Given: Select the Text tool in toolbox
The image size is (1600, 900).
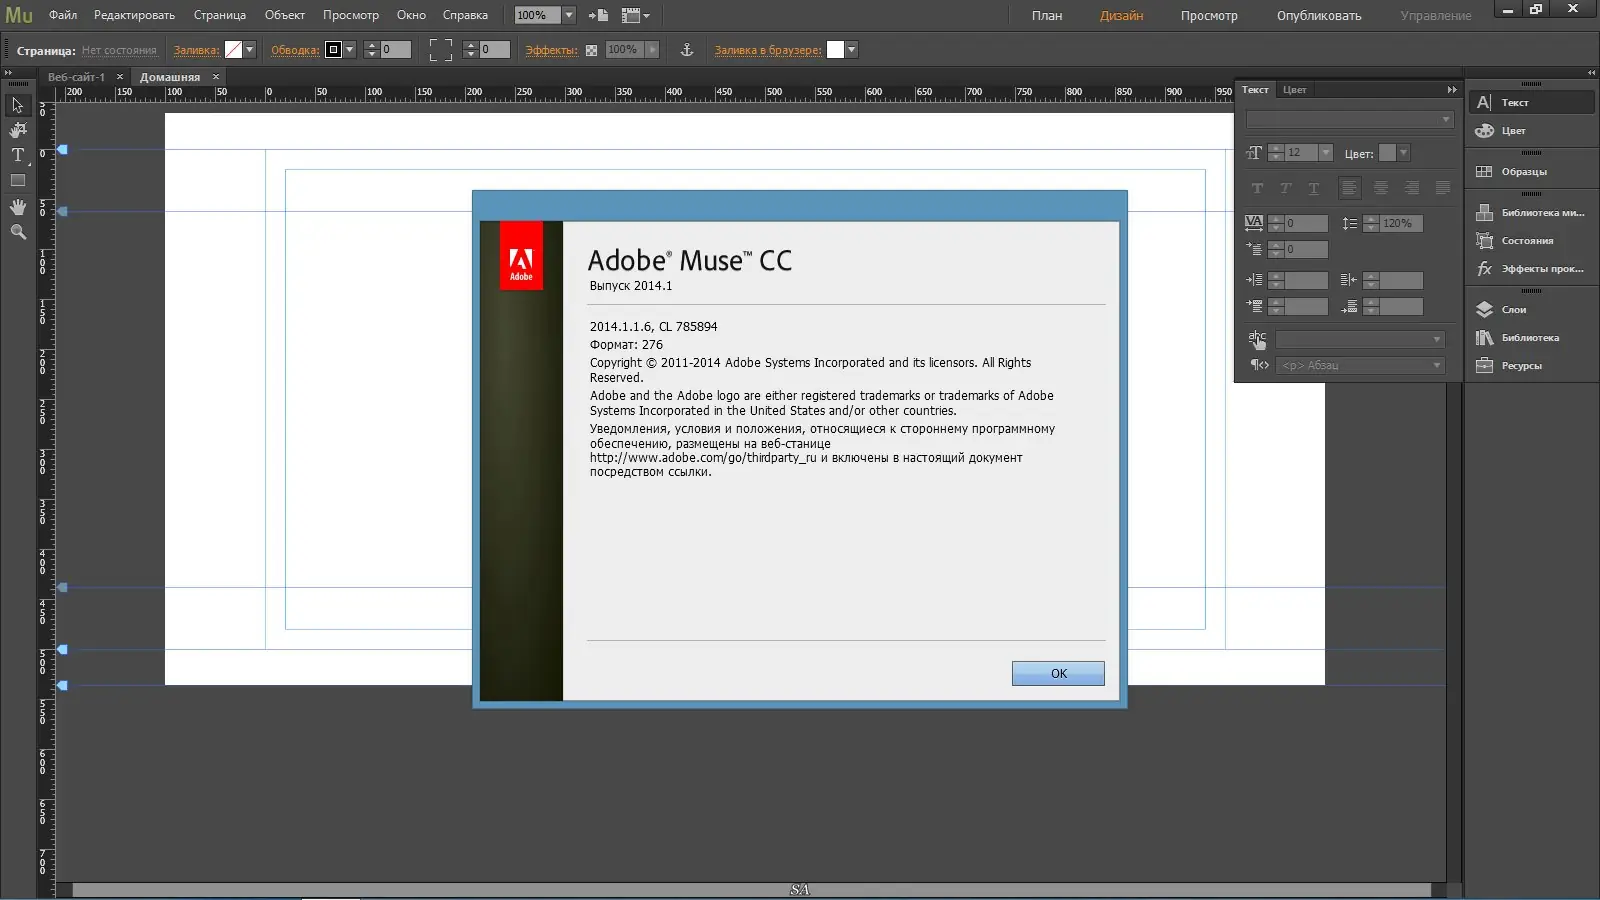Looking at the screenshot, I should [17, 155].
